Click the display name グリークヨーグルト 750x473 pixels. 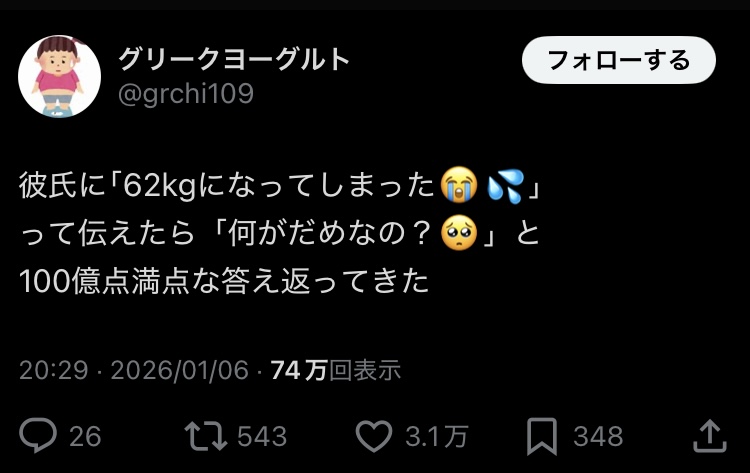[234, 60]
